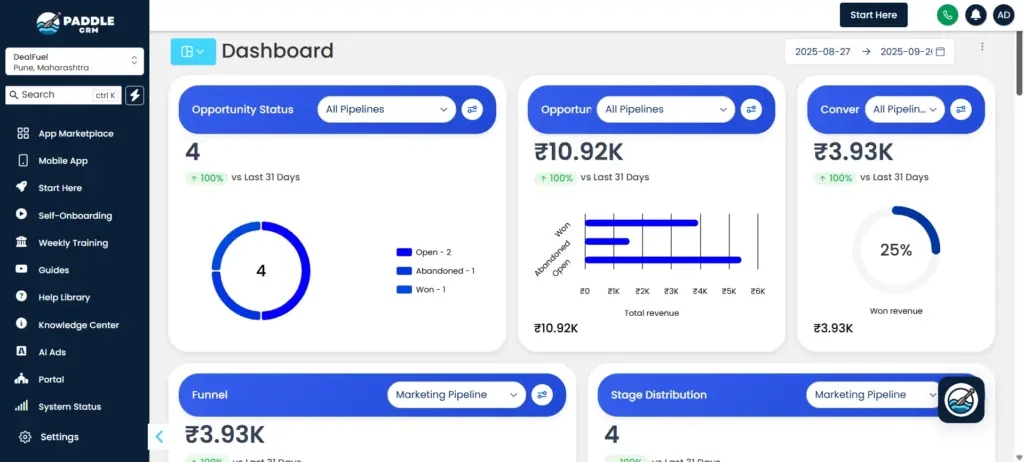Click the start date 2025-08-27
Viewport: 1024px width, 462px height.
(822, 52)
